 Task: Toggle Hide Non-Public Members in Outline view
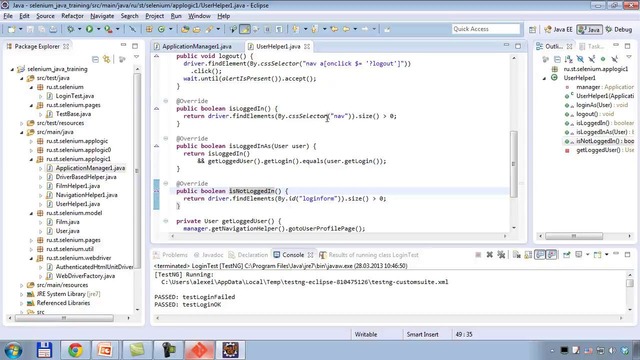coord(603,59)
